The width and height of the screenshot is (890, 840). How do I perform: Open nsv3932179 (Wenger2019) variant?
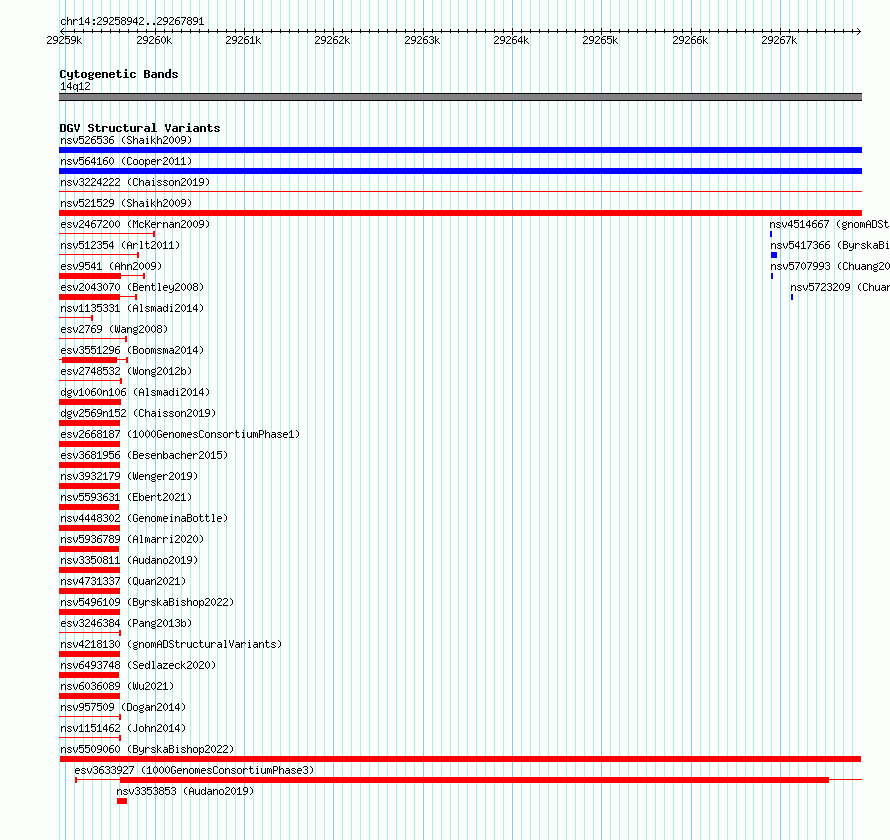(129, 476)
